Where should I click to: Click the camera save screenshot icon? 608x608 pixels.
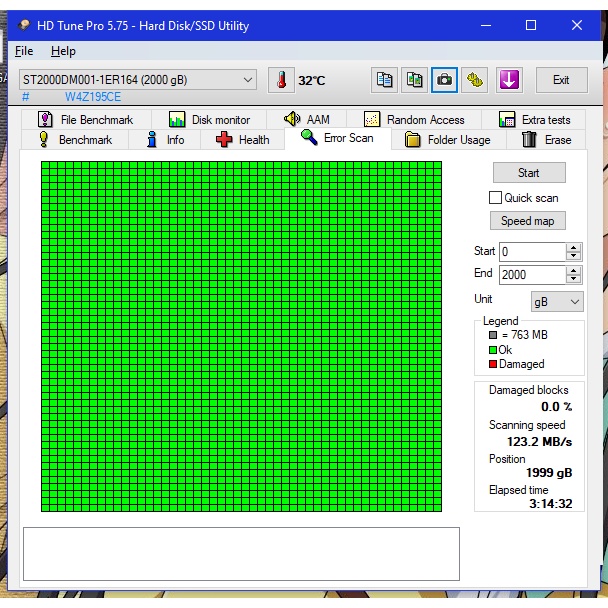tap(444, 80)
